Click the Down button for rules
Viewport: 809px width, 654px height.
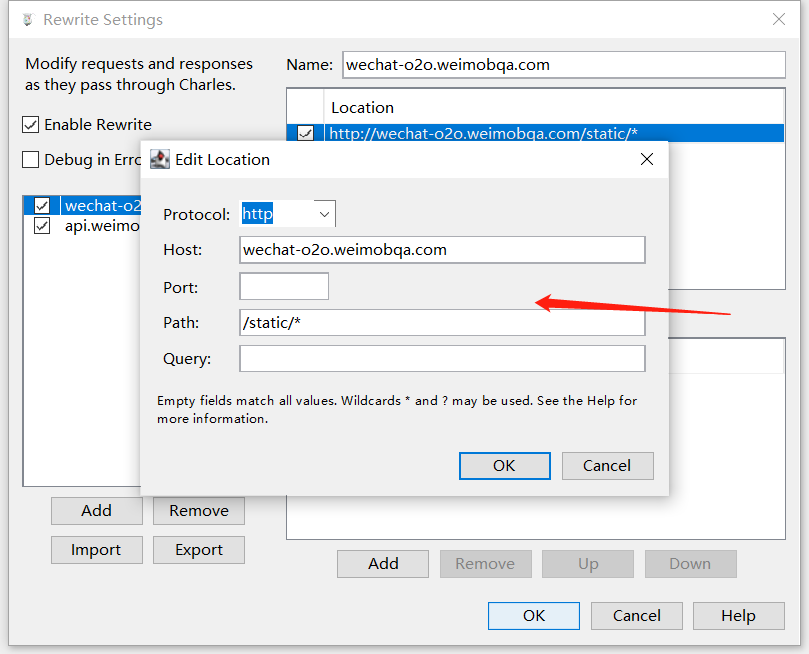click(x=690, y=564)
